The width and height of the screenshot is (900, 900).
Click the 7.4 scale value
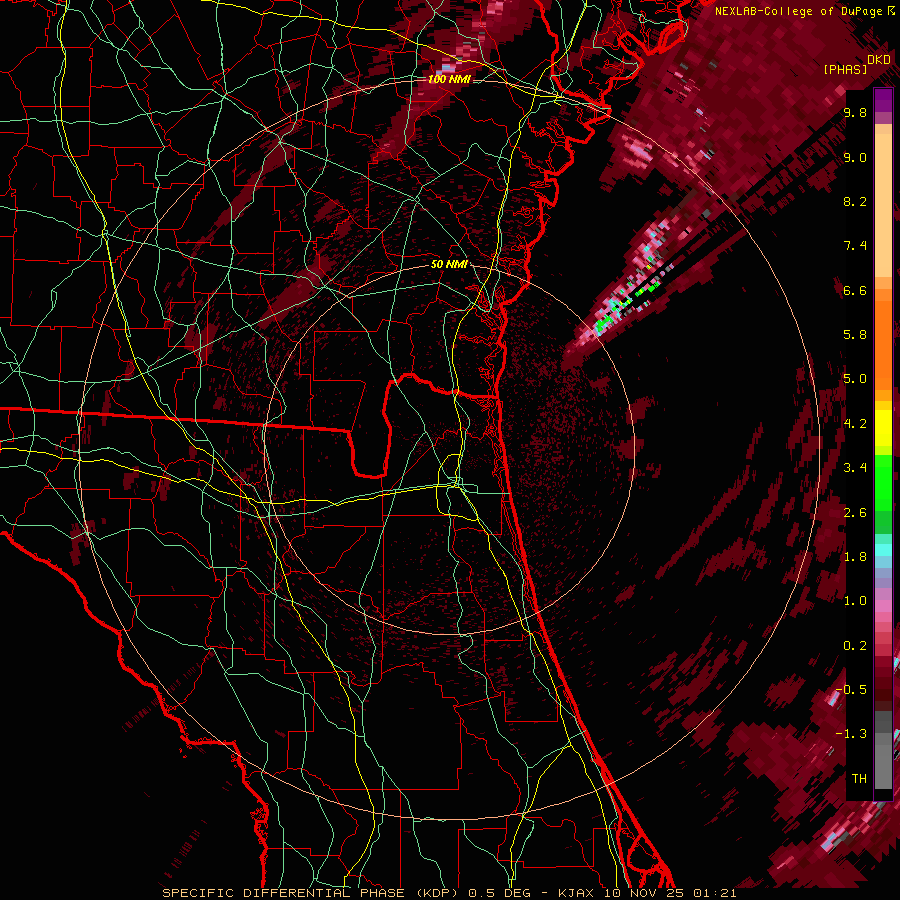coord(855,246)
